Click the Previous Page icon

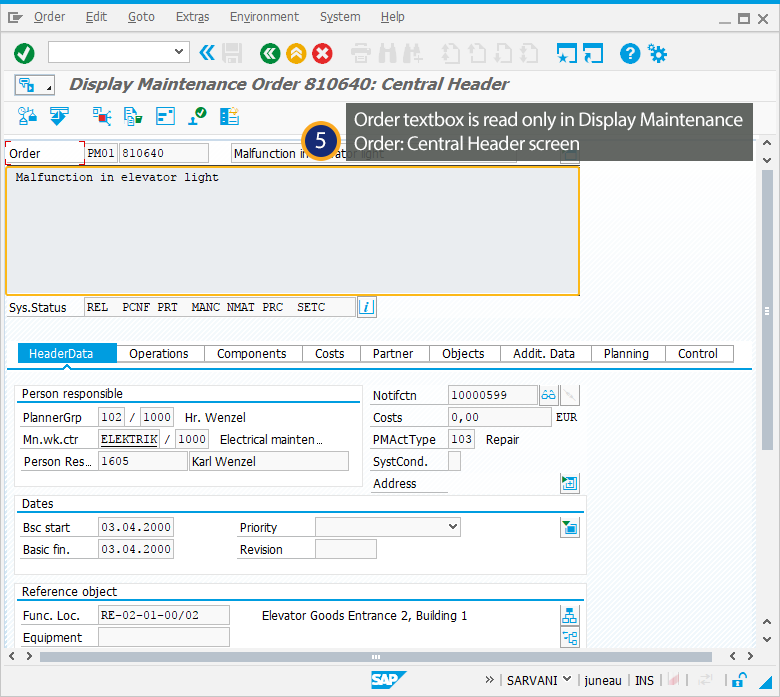(x=477, y=53)
